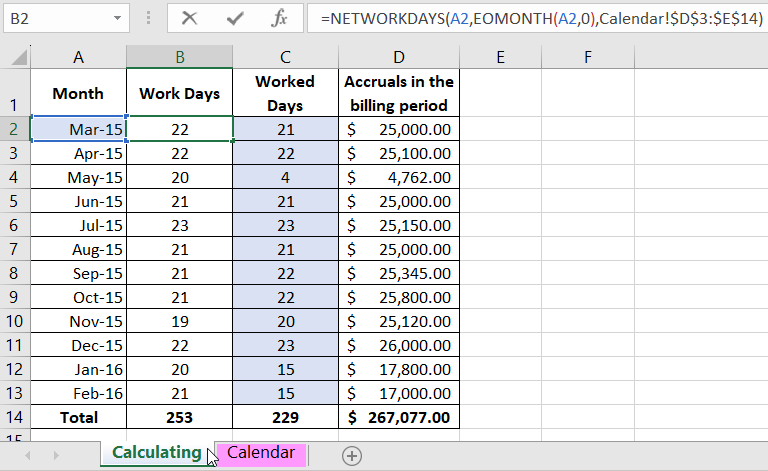Viewport: 768px width, 471px height.
Task: Select the $26,000.00 accrual cell
Action: 399,345
